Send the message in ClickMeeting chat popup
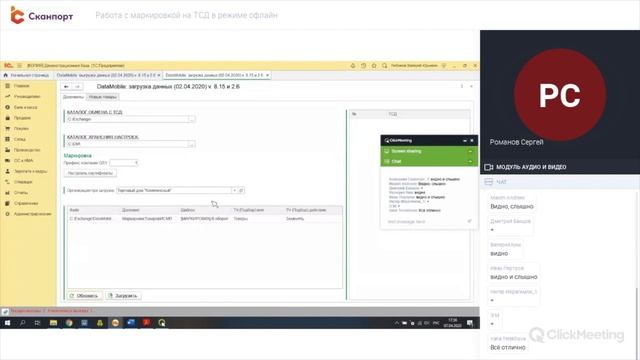Viewport: 640px width, 360px height. click(469, 221)
